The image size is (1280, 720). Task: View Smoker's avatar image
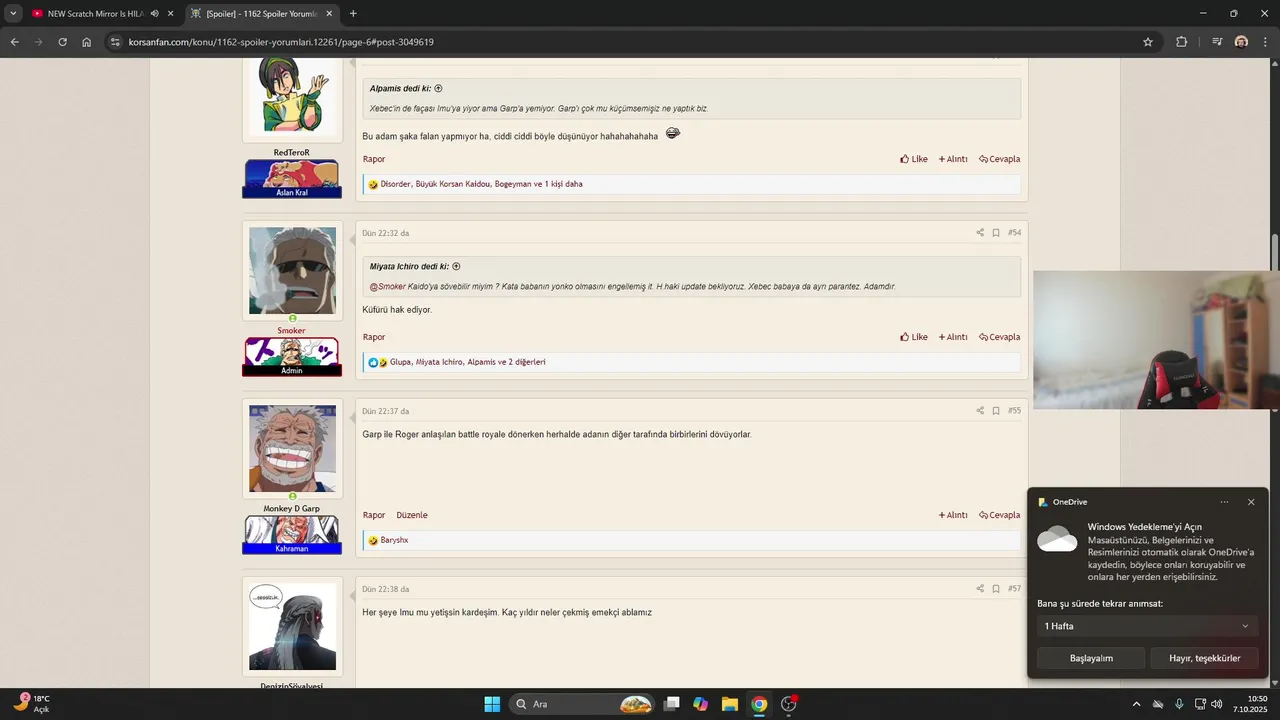[x=292, y=271]
